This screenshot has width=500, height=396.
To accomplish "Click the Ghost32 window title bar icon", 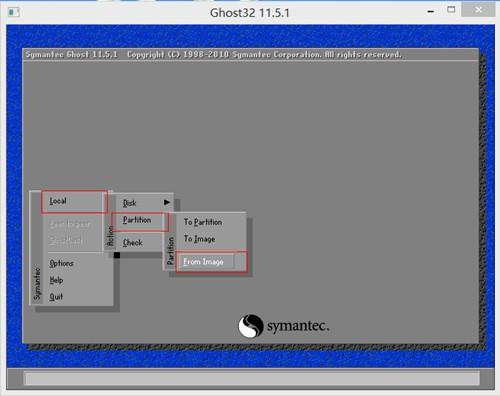I will [x=14, y=12].
